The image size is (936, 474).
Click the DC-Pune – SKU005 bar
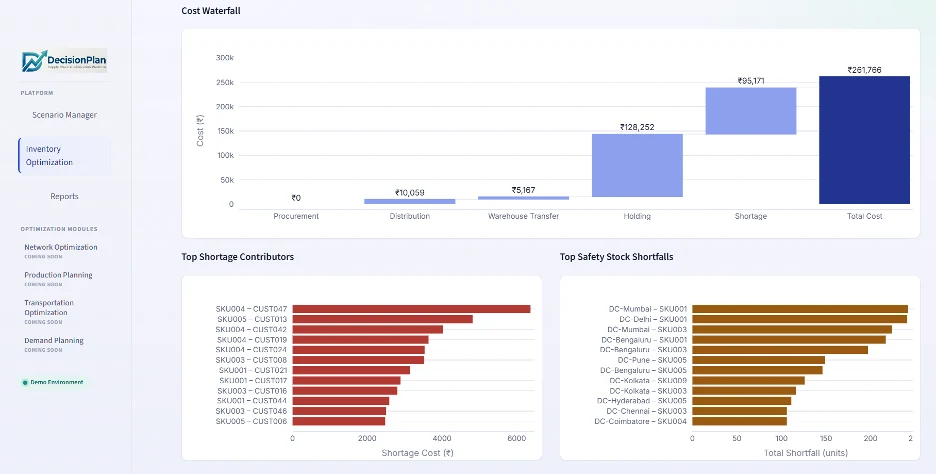pyautogui.click(x=759, y=360)
